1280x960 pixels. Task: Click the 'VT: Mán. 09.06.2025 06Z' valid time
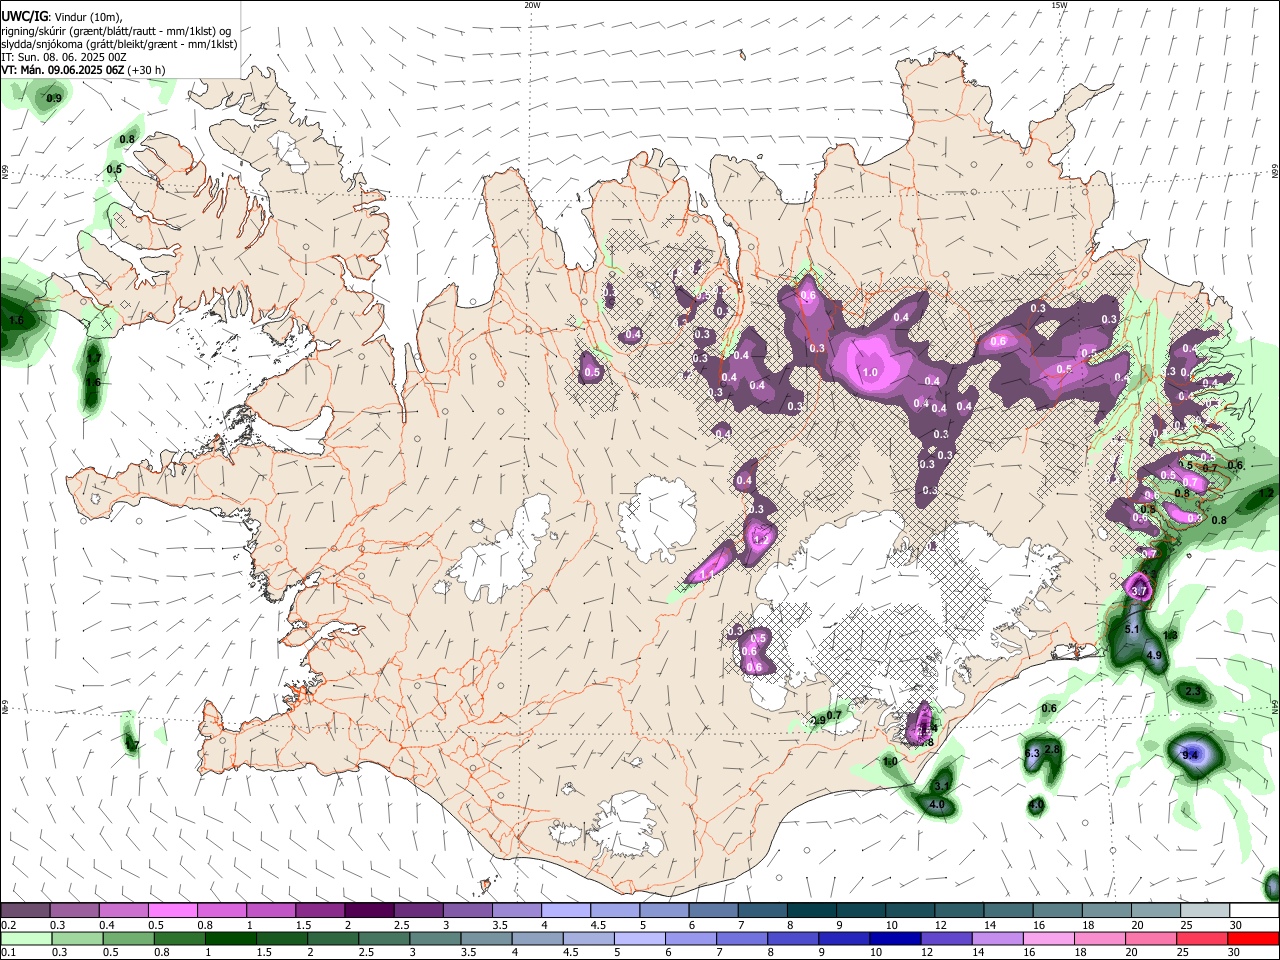(62, 70)
